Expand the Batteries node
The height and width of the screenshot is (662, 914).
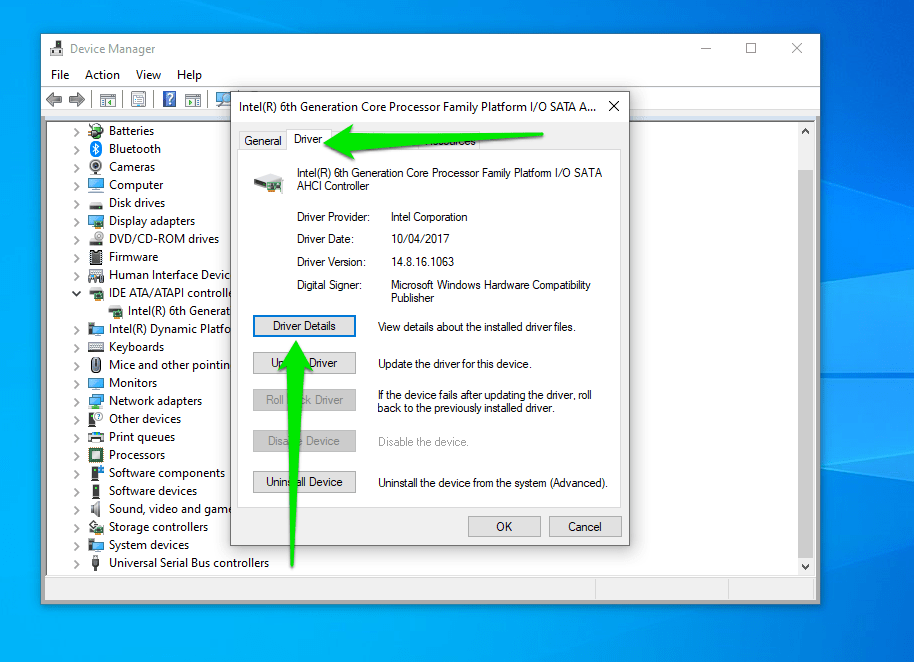coord(76,132)
